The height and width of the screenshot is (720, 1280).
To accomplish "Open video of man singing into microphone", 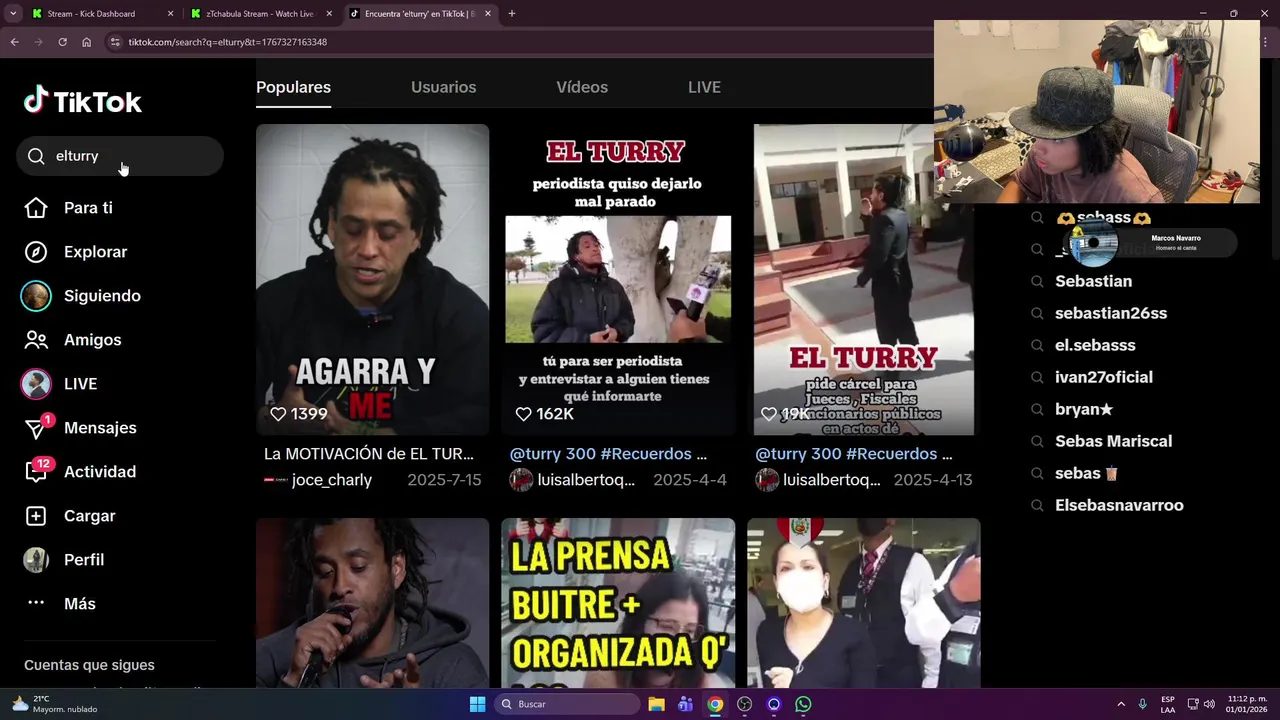I will click(x=372, y=603).
